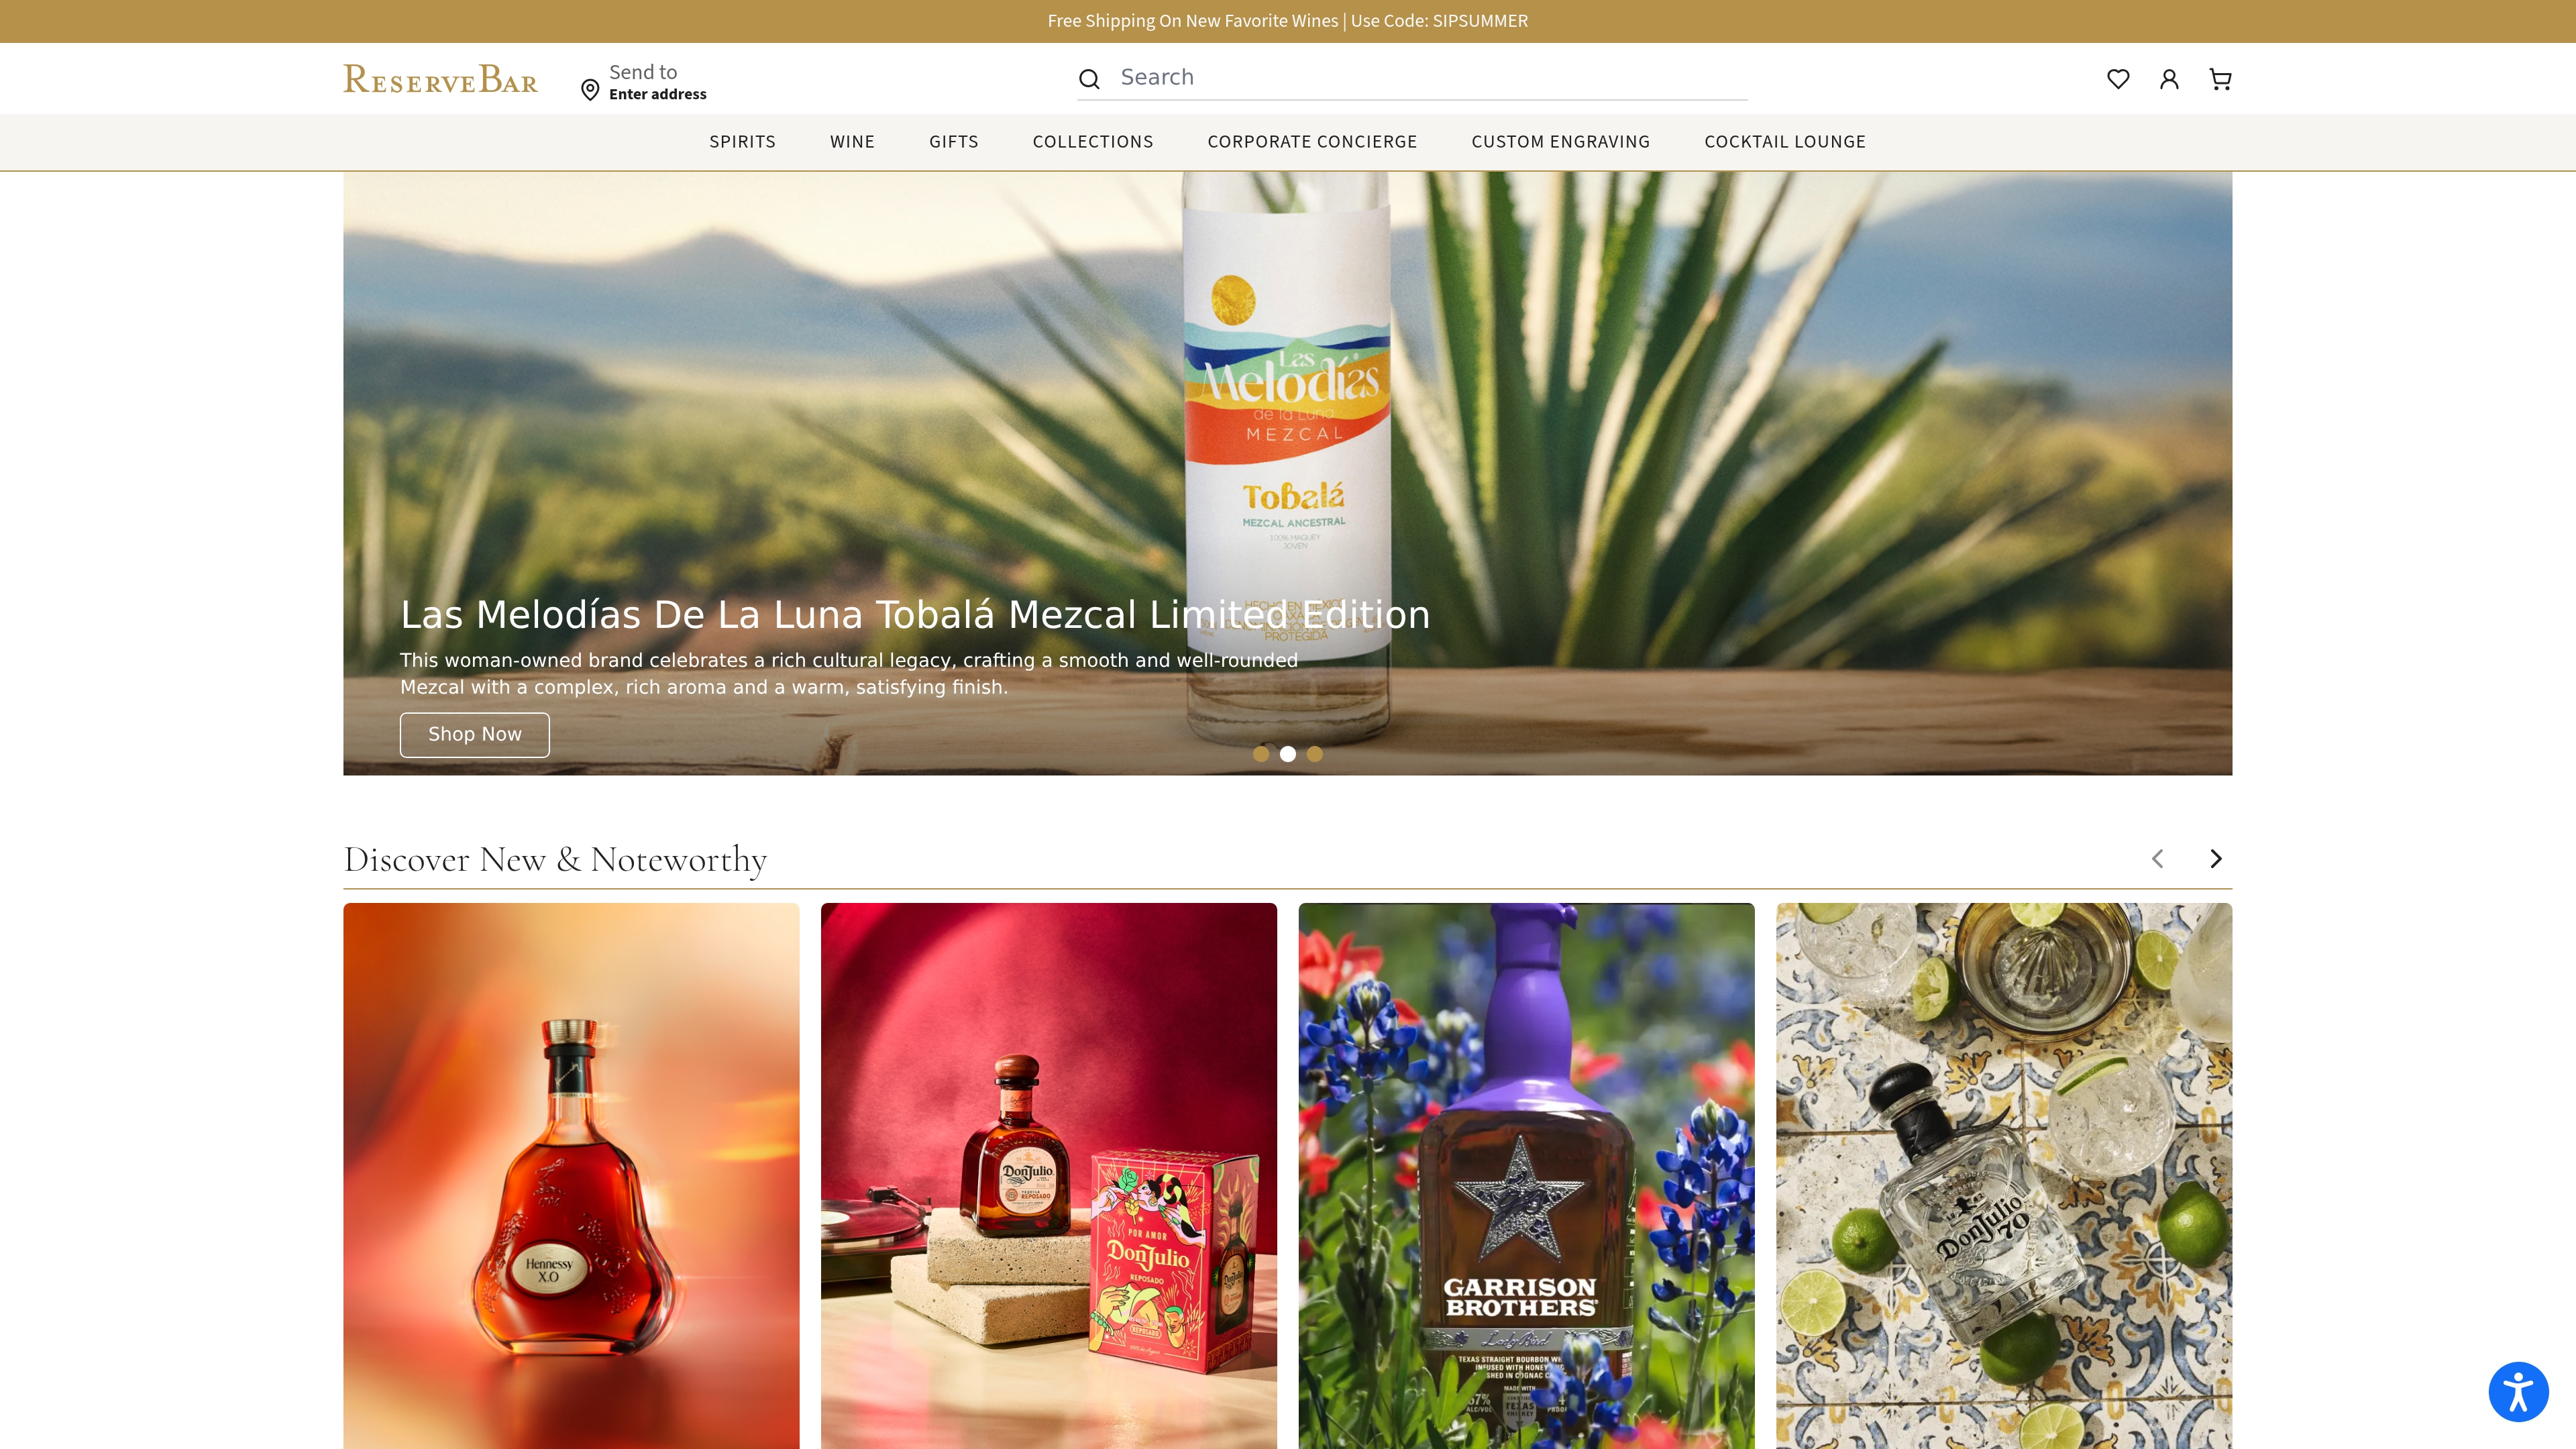Click Enter address link
Viewport: 2576px width, 1449px height.
(657, 94)
